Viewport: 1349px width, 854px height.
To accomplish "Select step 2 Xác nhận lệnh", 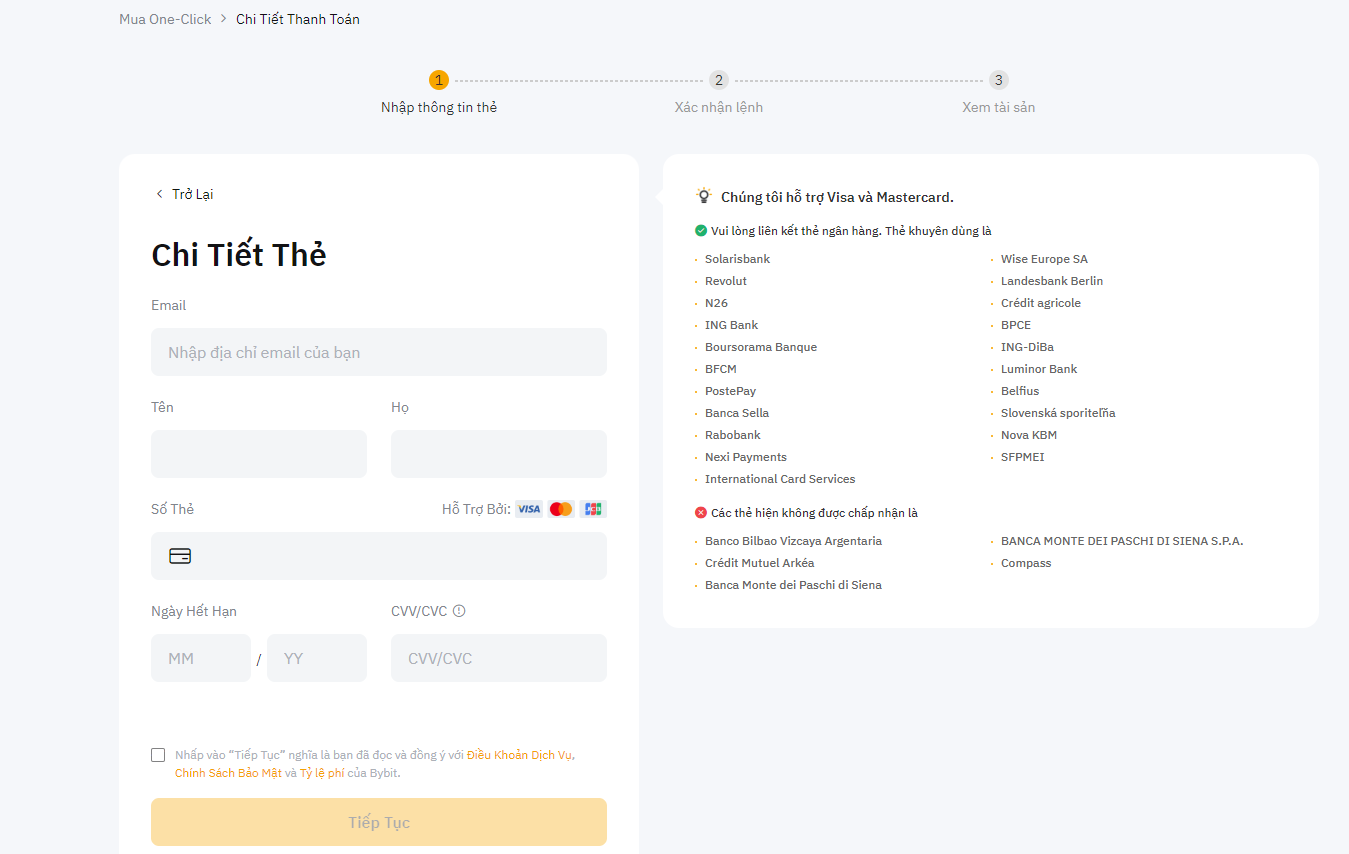I will 718,80.
